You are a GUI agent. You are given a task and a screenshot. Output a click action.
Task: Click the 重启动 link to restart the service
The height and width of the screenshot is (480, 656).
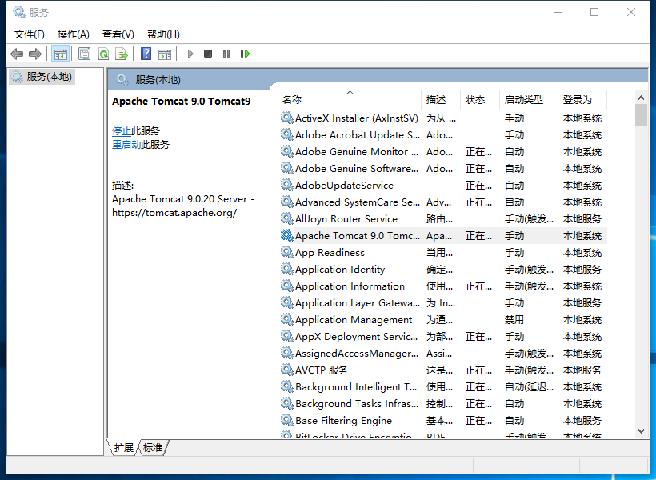(125, 145)
